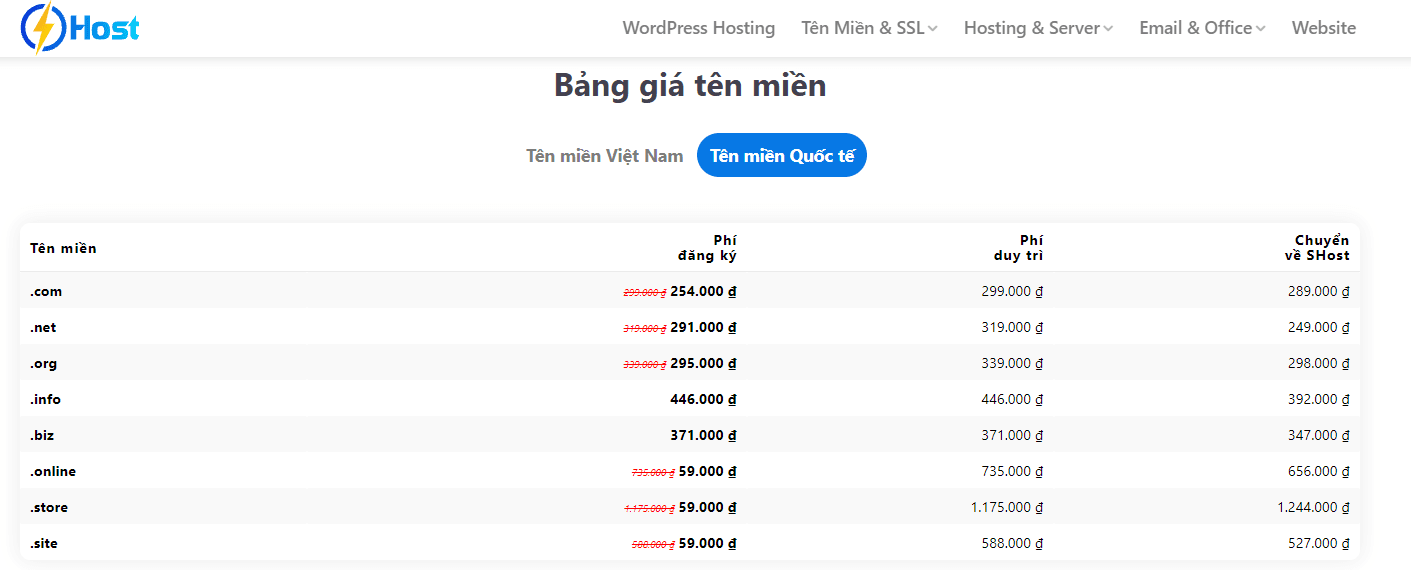
Task: Click .biz registration price 371.000 đ
Action: point(703,436)
